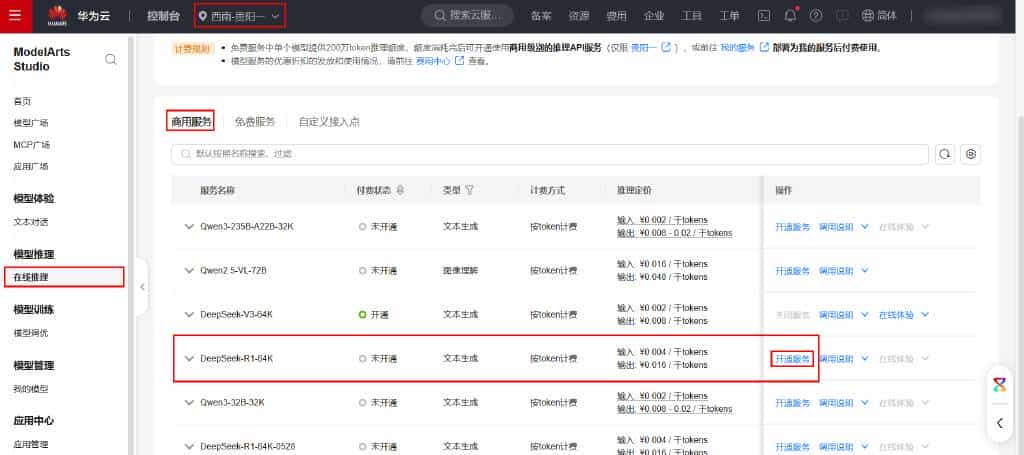
Task: Expand the Qwen3-32B-32K row
Action: click(189, 403)
